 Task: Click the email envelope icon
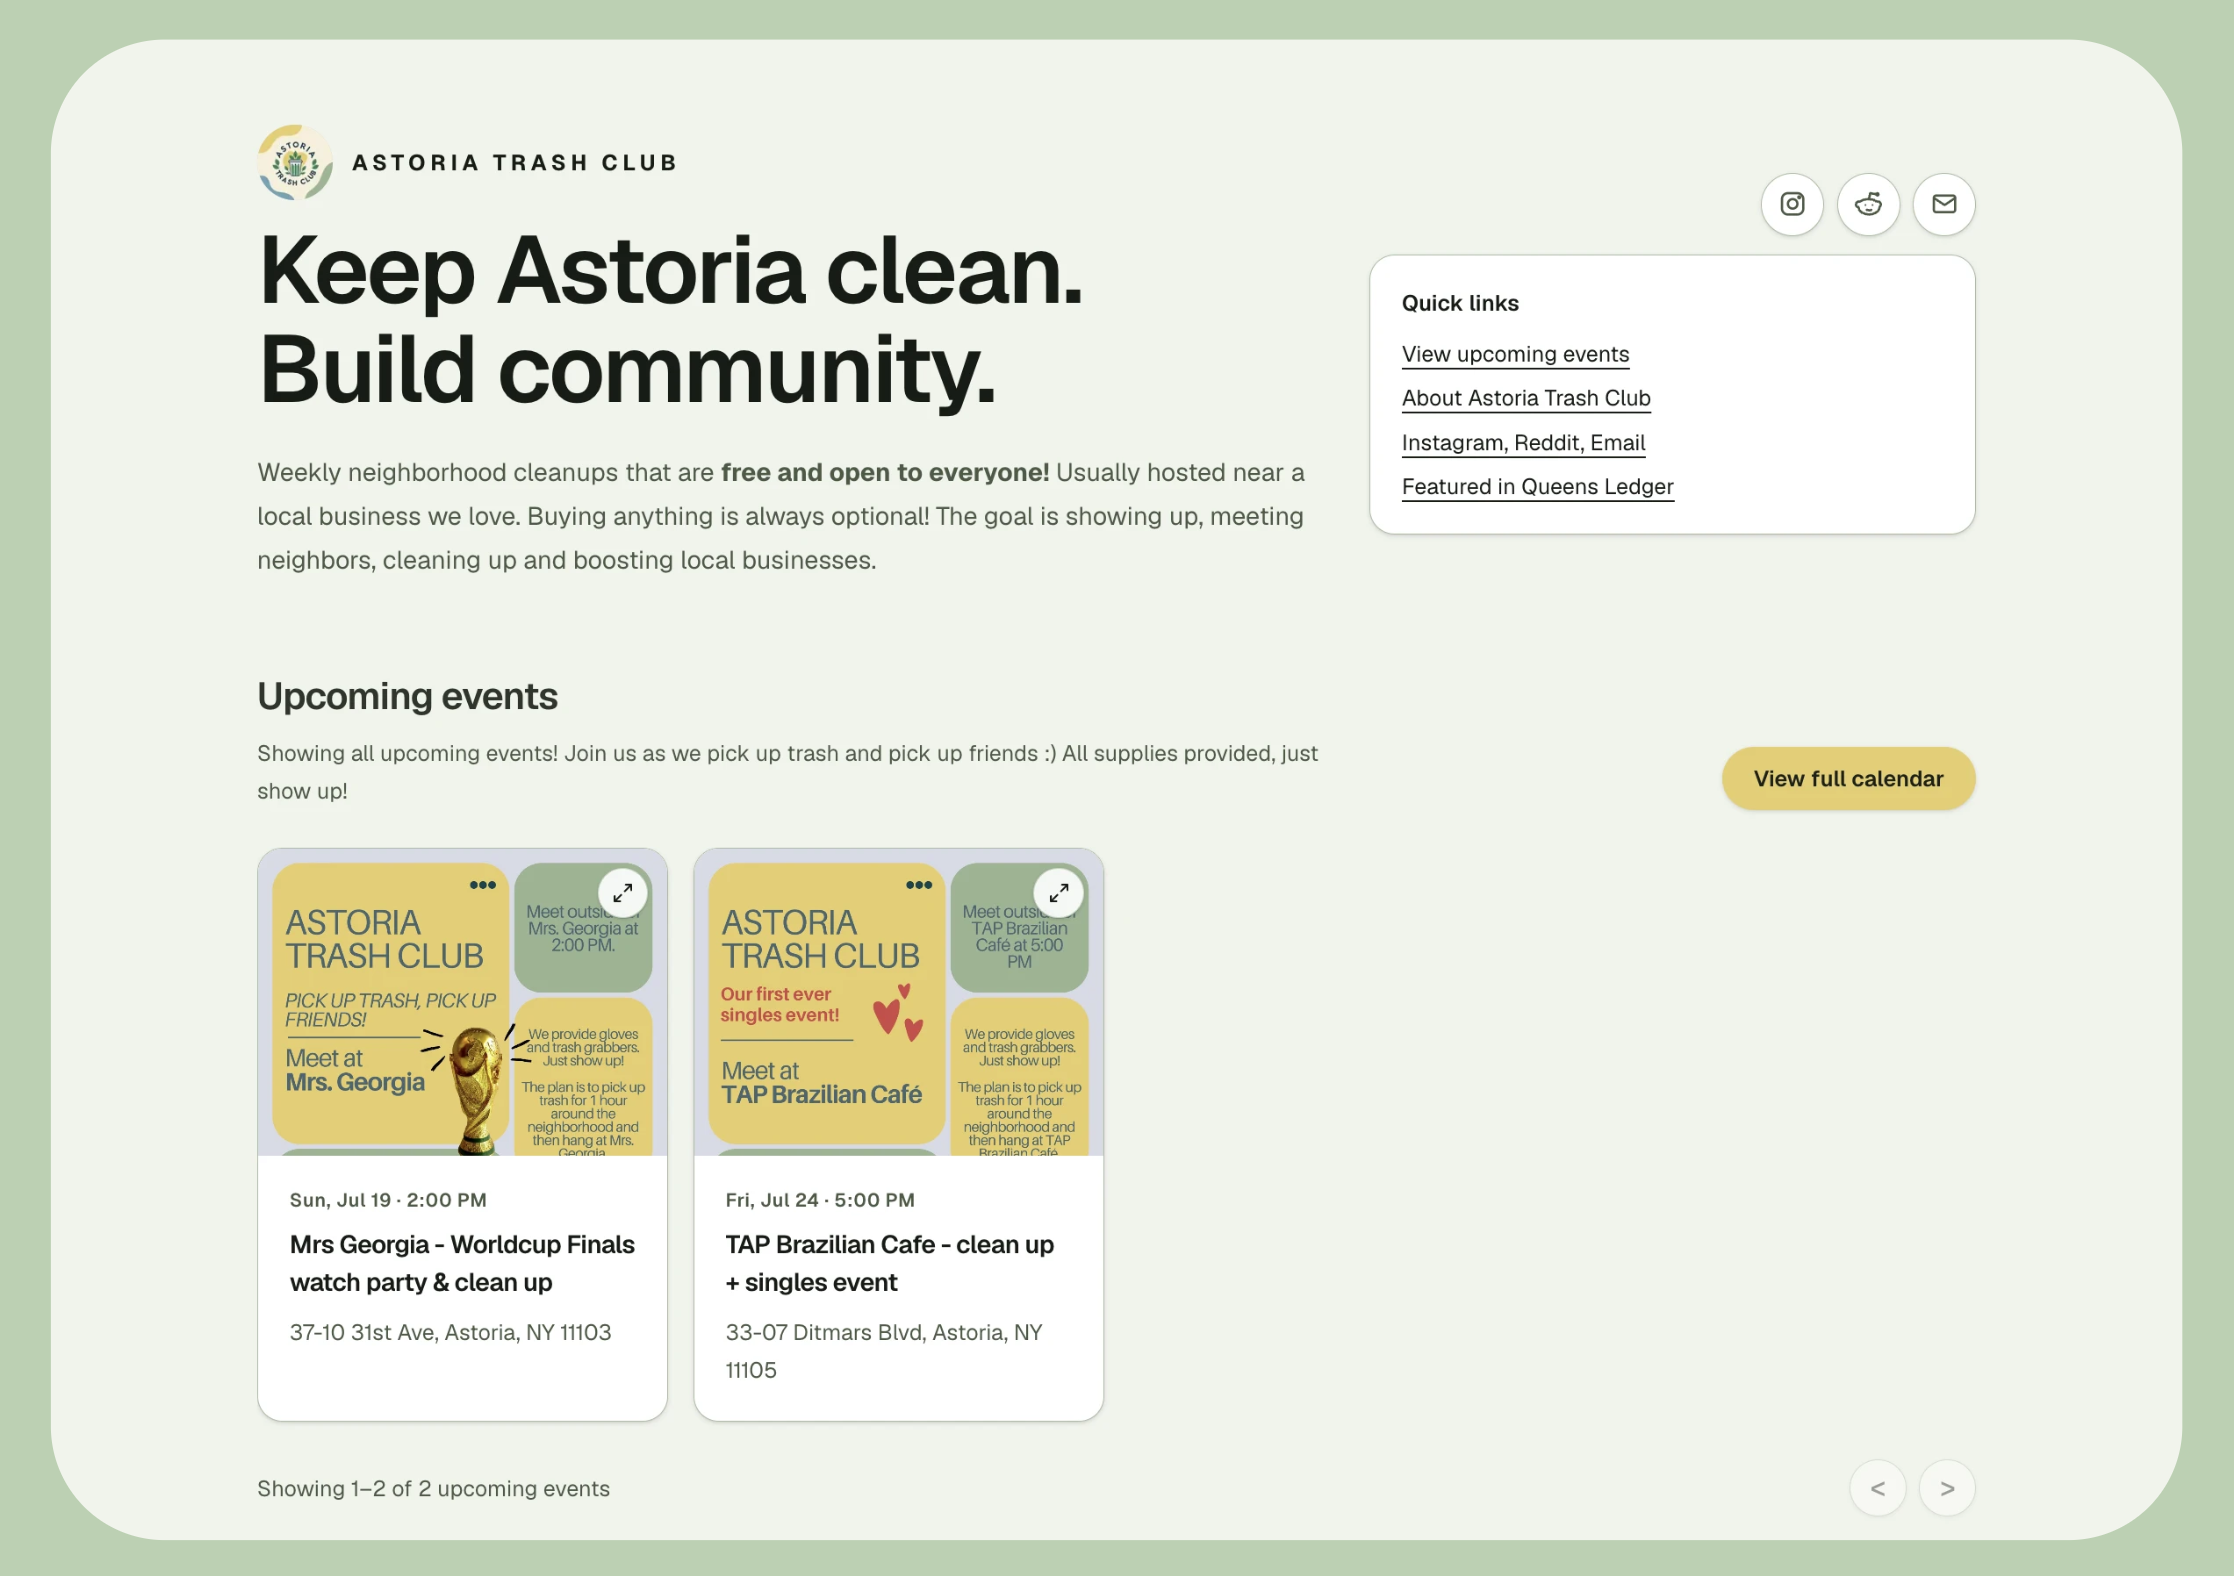[1944, 204]
